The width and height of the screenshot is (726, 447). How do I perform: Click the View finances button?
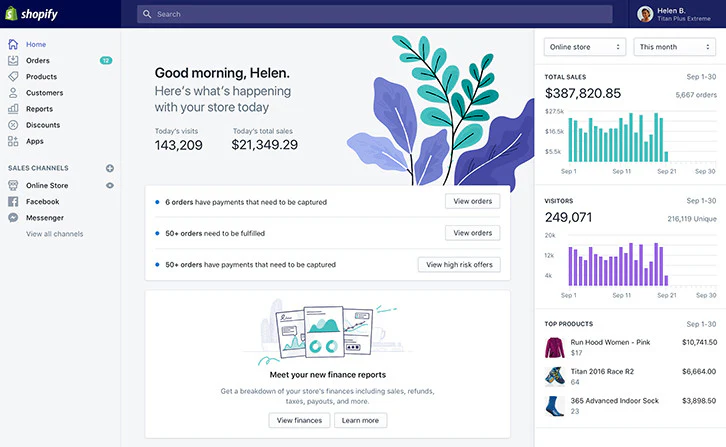(299, 420)
